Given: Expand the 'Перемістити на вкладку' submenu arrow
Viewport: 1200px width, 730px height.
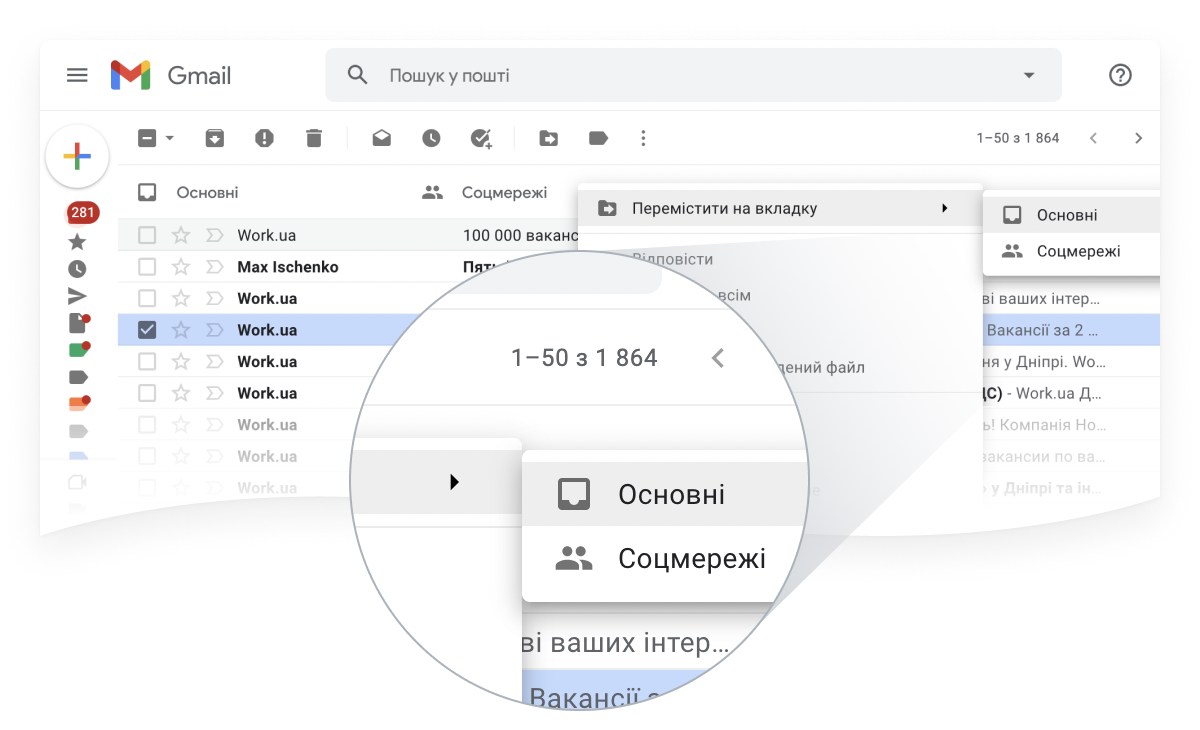Looking at the screenshot, I should click(945, 208).
